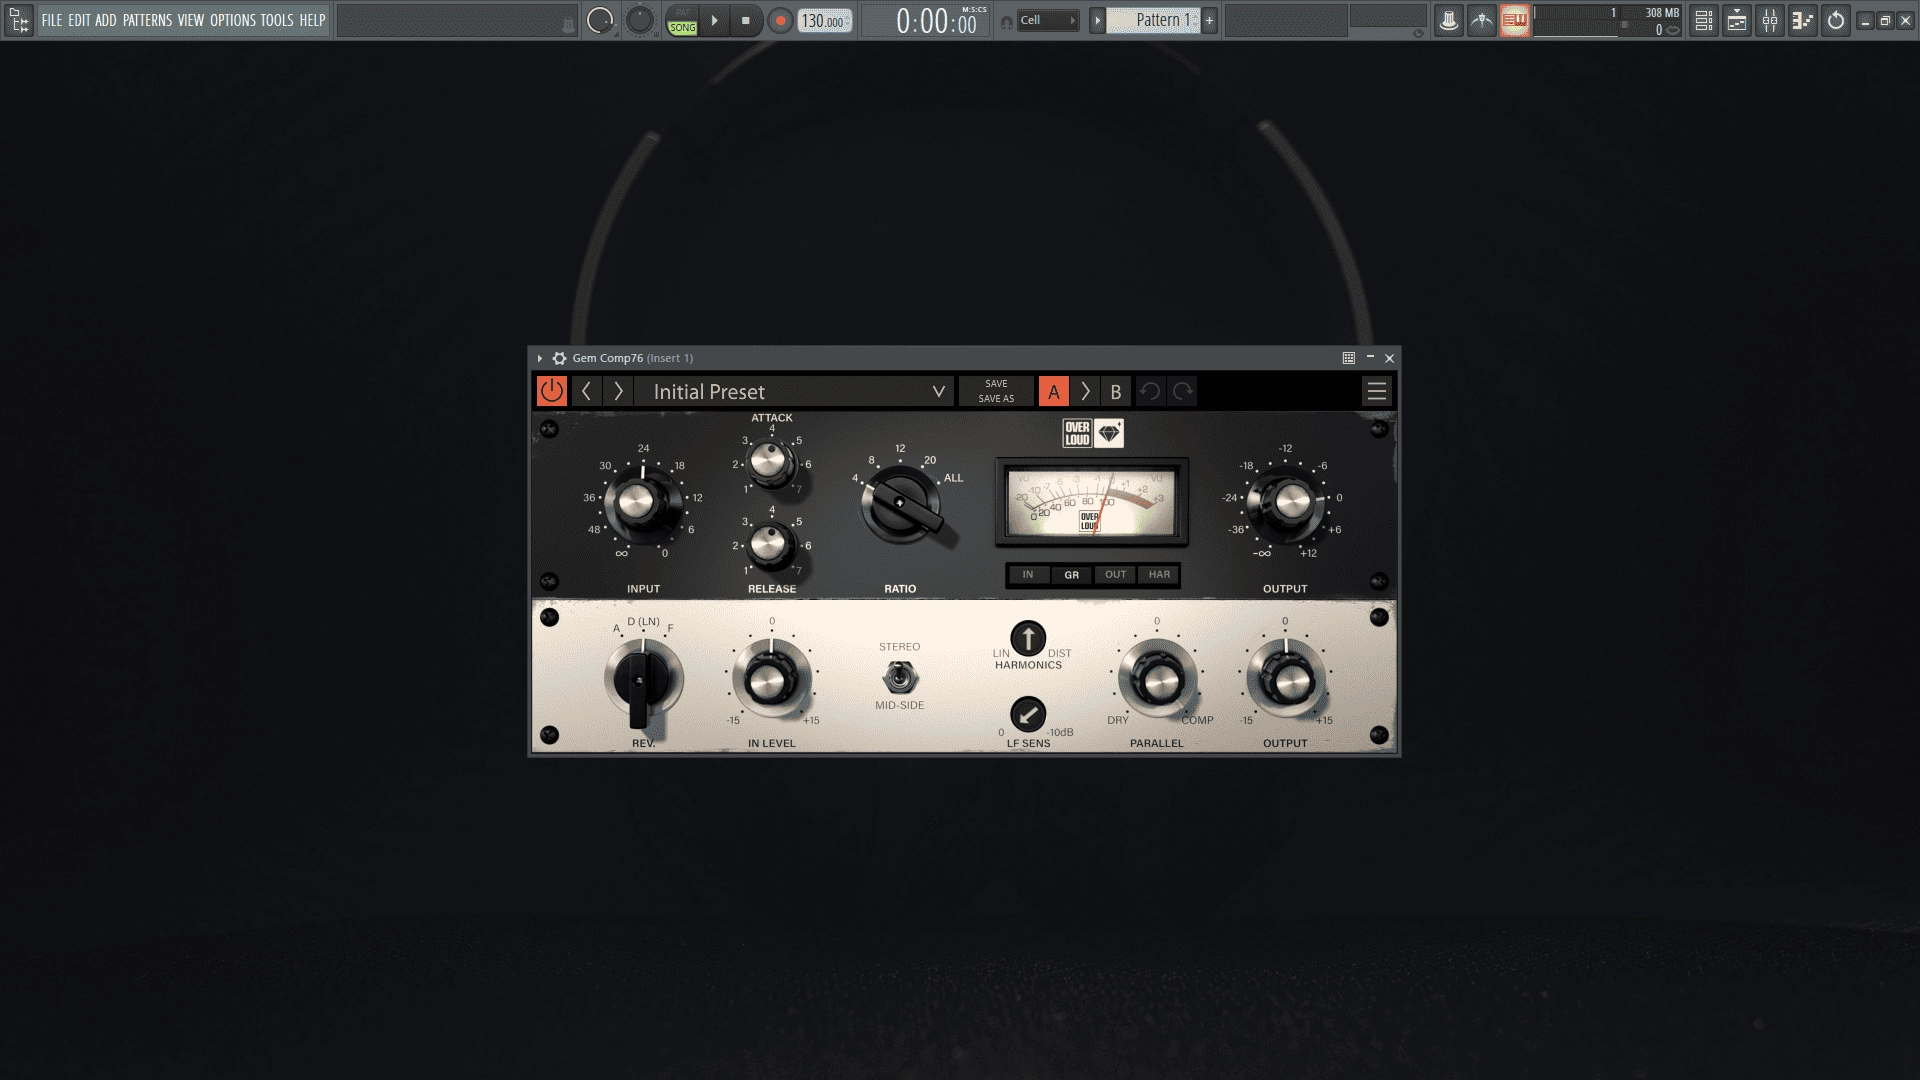Viewport: 1920px width, 1080px height.
Task: Click the HARMONICS LIN/DIST knob
Action: [1028, 638]
